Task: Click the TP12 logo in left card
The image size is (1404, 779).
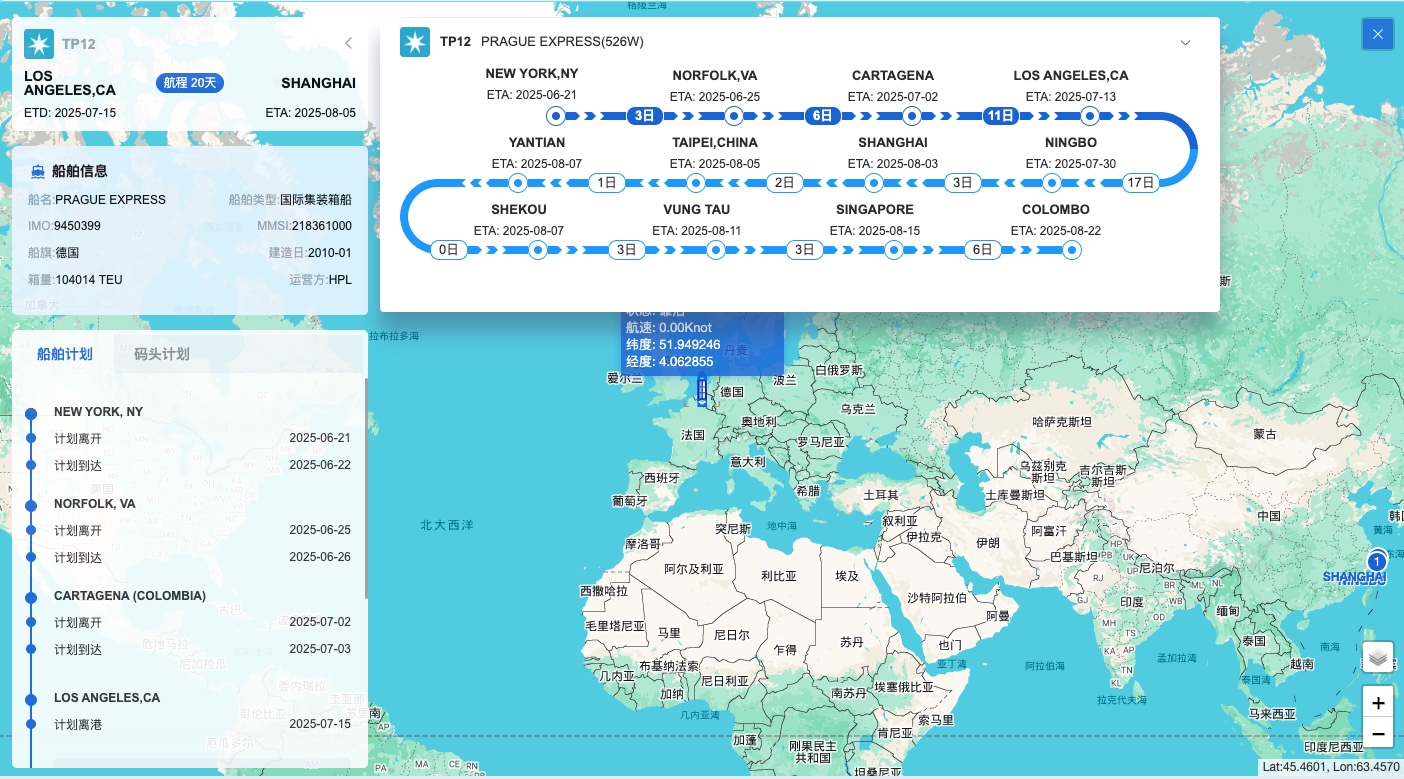Action: click(x=39, y=44)
